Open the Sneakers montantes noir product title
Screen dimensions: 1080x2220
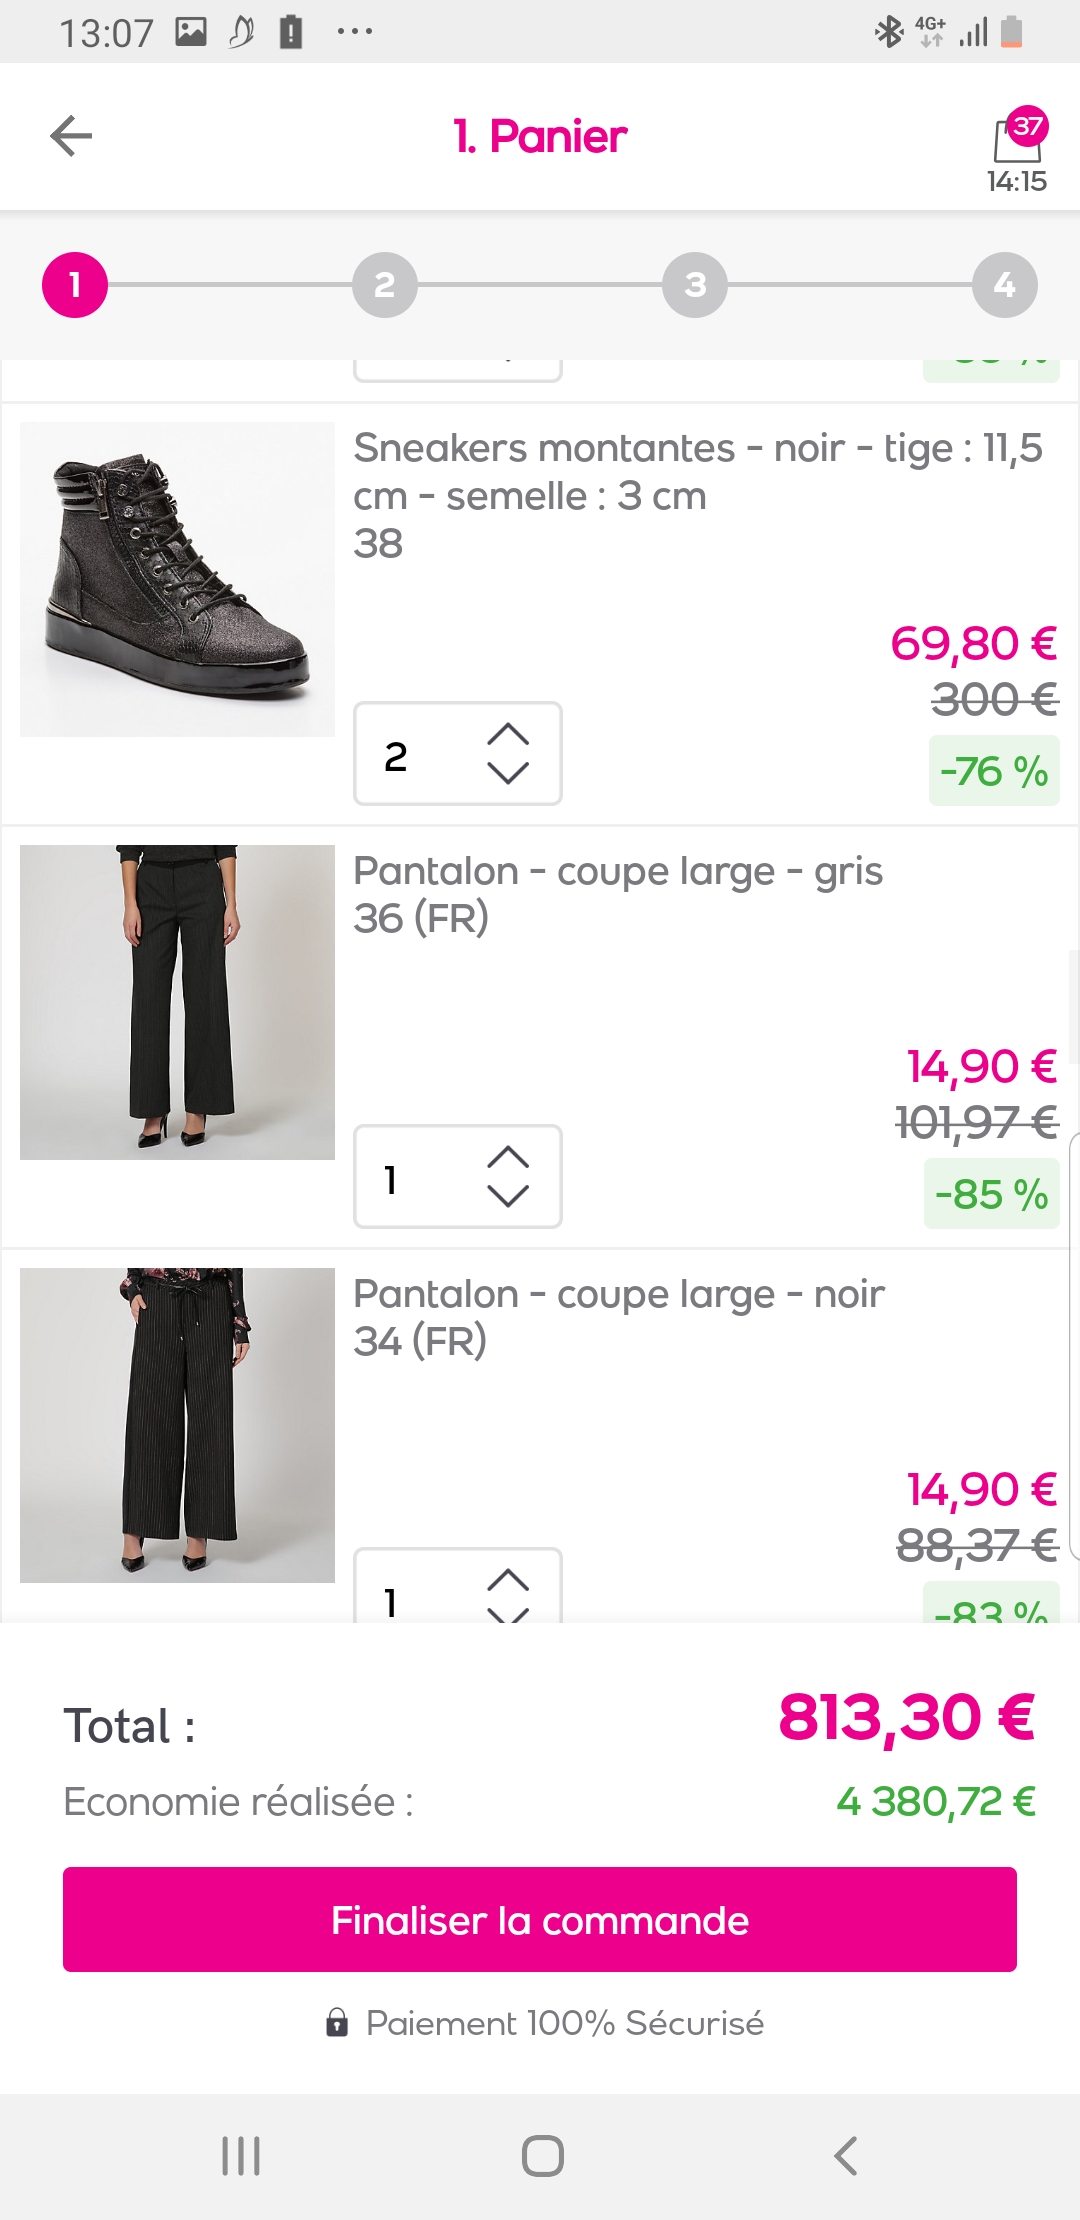[x=697, y=471]
